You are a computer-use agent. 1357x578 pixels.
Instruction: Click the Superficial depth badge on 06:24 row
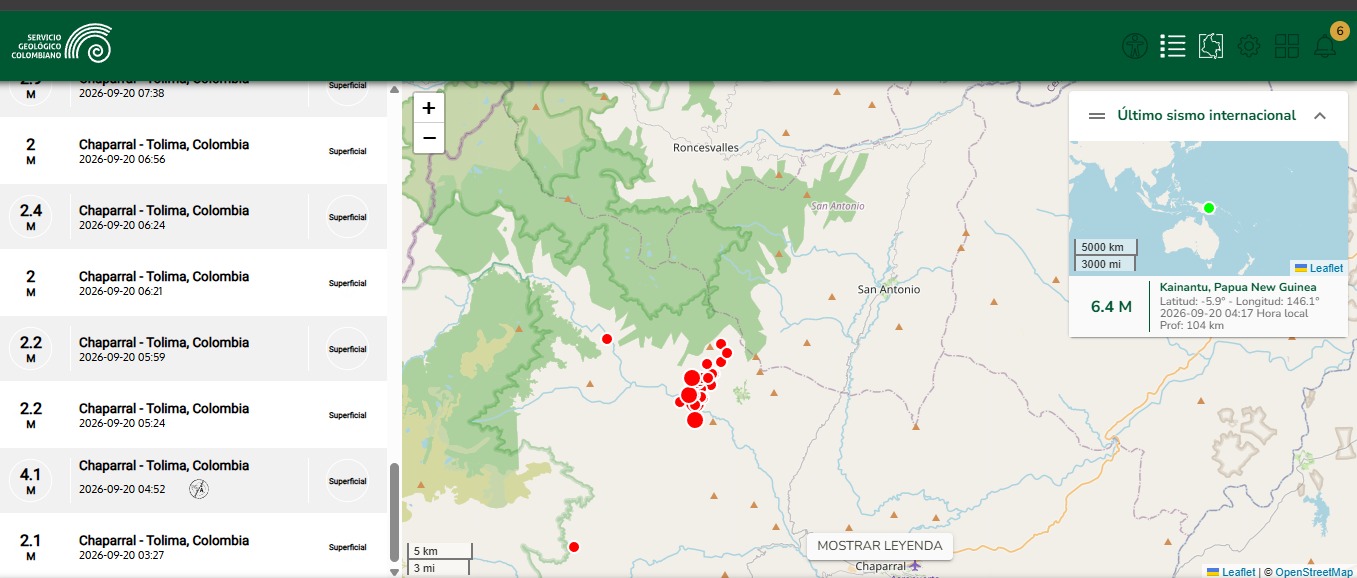[348, 217]
